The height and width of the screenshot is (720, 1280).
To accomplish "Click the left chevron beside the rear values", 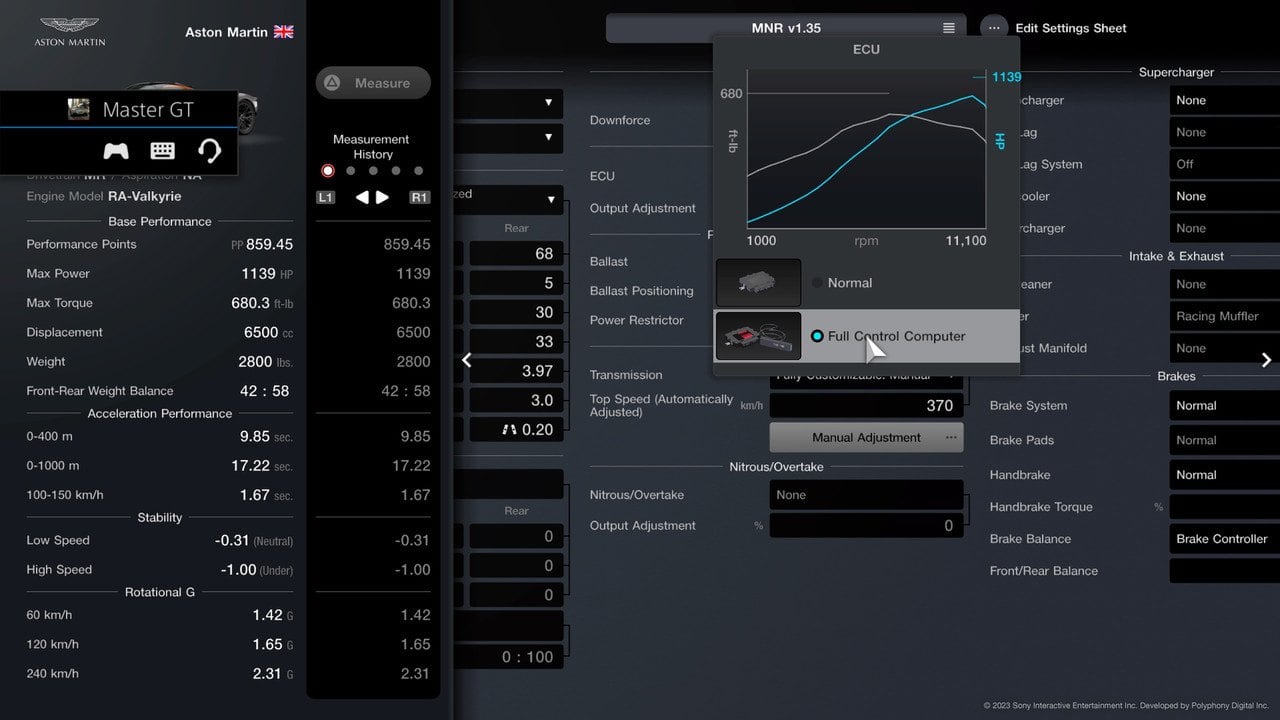I will coord(466,360).
